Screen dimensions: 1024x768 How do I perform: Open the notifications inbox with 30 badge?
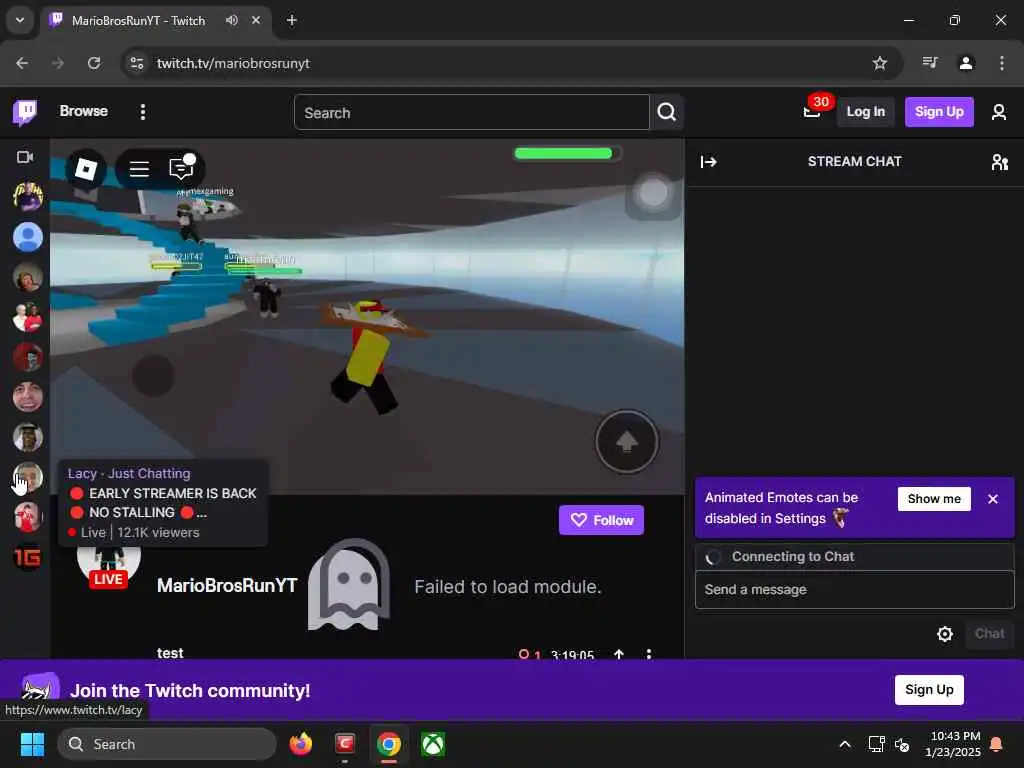point(812,112)
